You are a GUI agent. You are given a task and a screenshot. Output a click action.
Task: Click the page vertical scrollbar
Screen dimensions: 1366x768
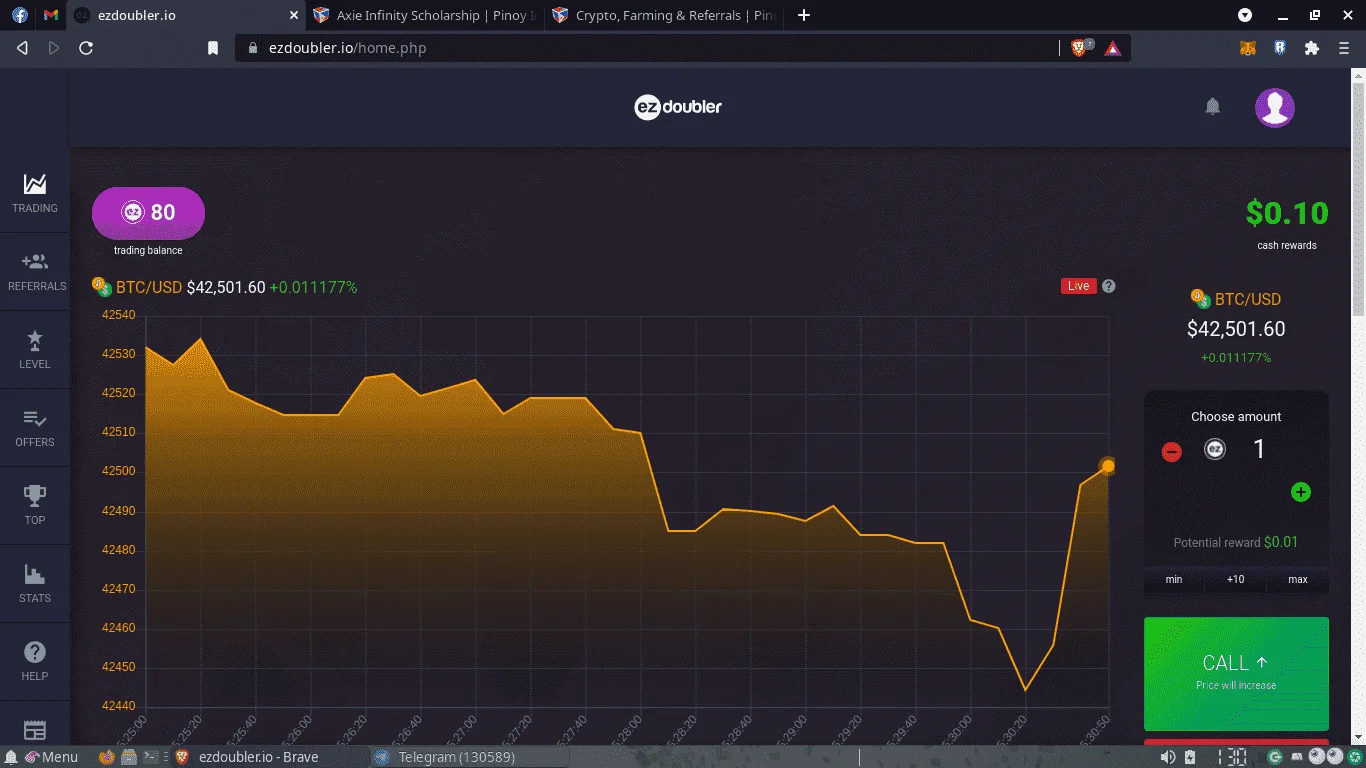pos(1359,200)
